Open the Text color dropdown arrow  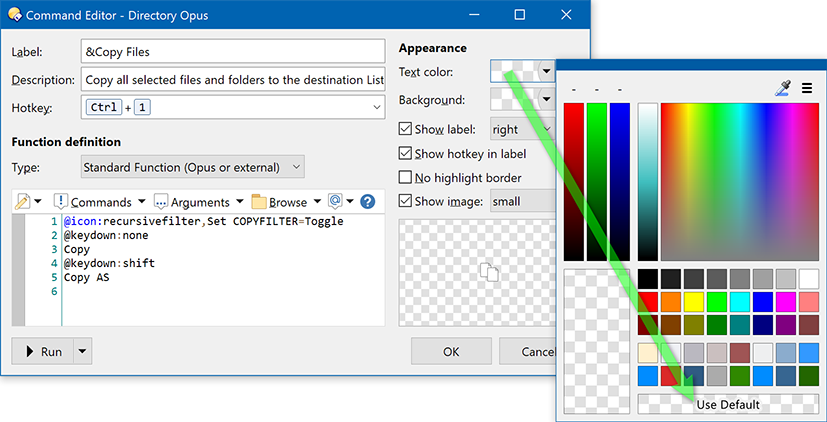(546, 71)
